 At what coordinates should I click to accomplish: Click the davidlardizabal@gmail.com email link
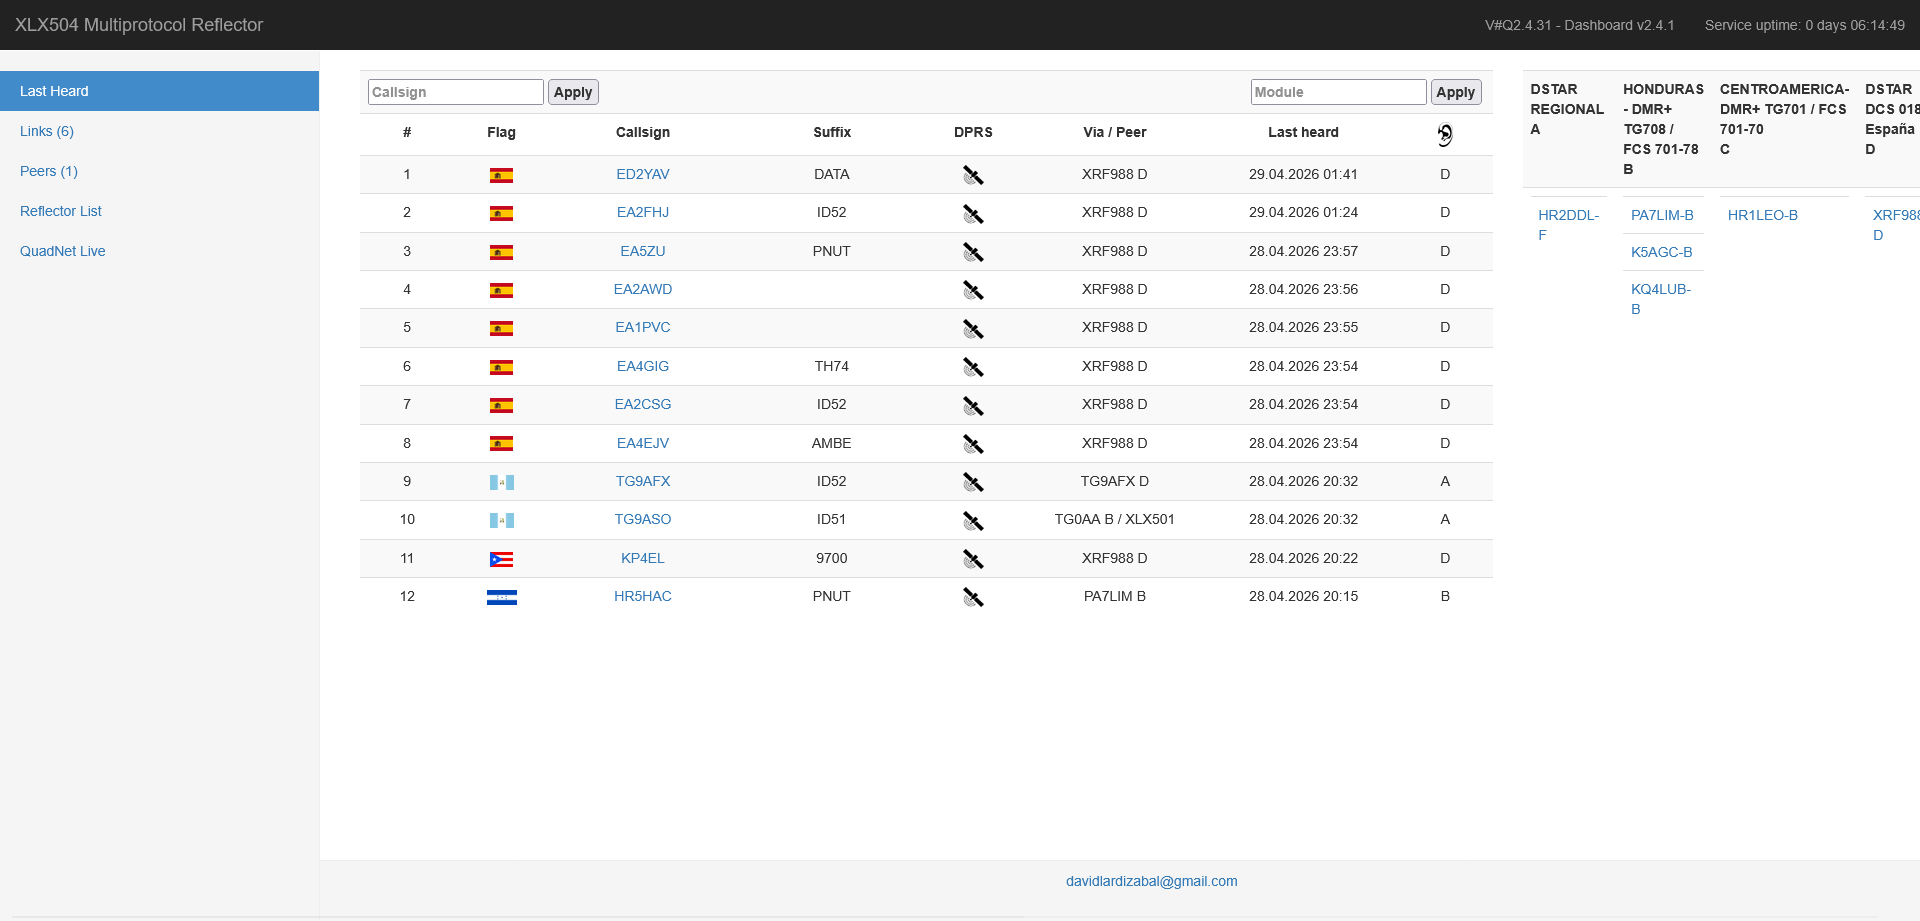click(x=1152, y=881)
